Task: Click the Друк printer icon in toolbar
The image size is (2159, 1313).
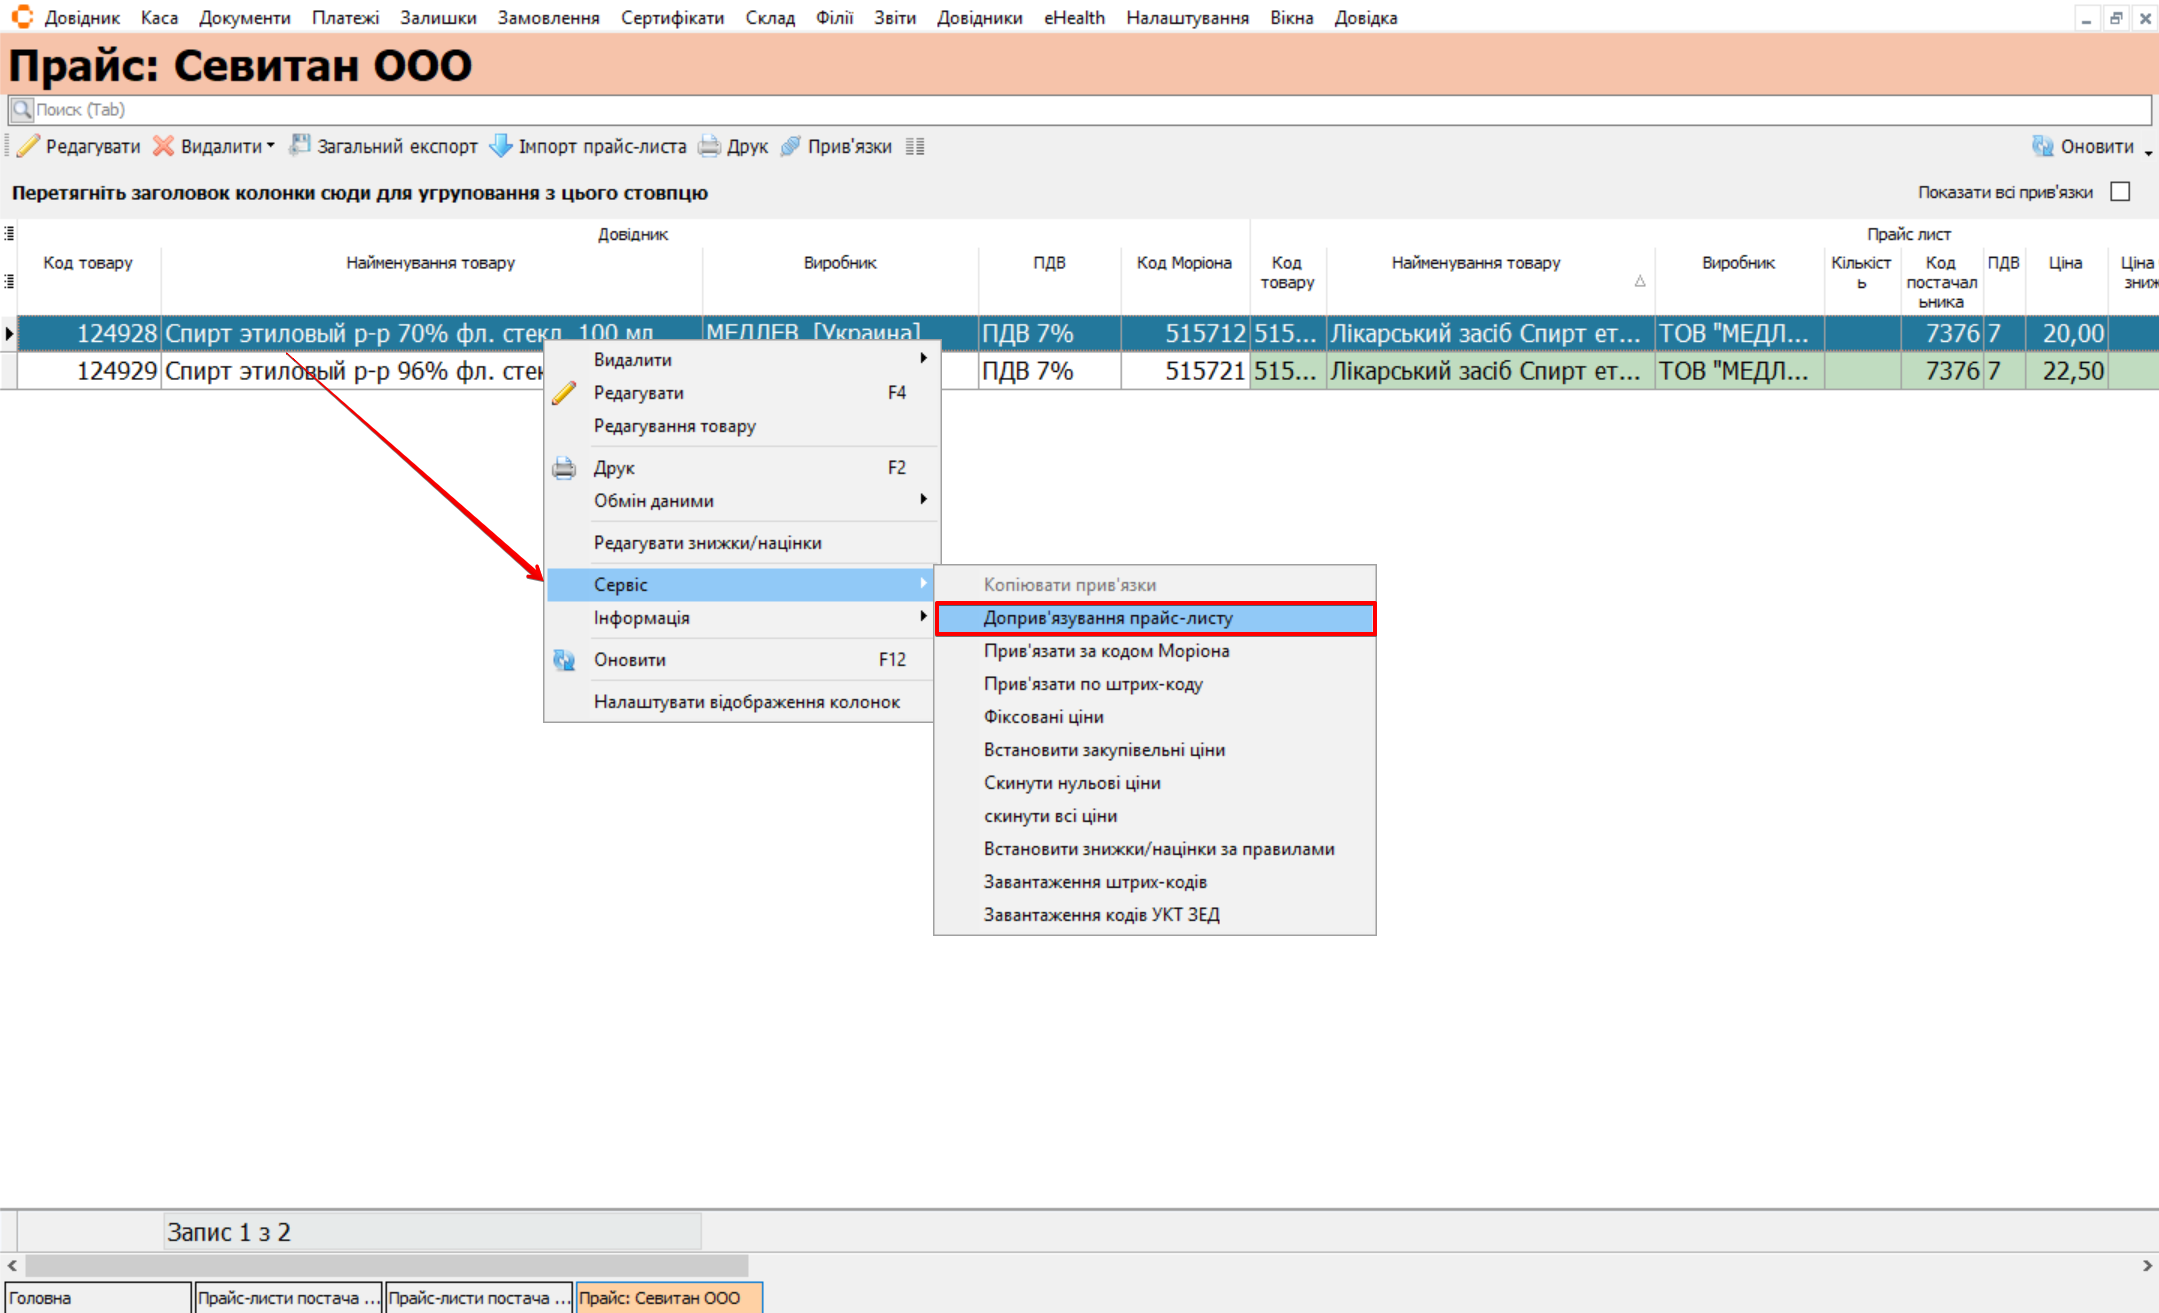Action: point(709,146)
